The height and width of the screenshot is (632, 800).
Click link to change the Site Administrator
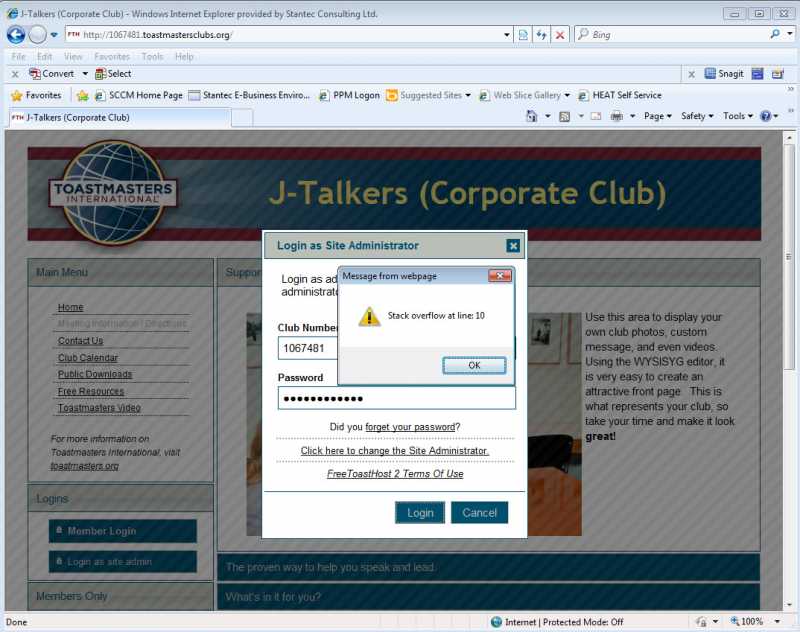[394, 450]
